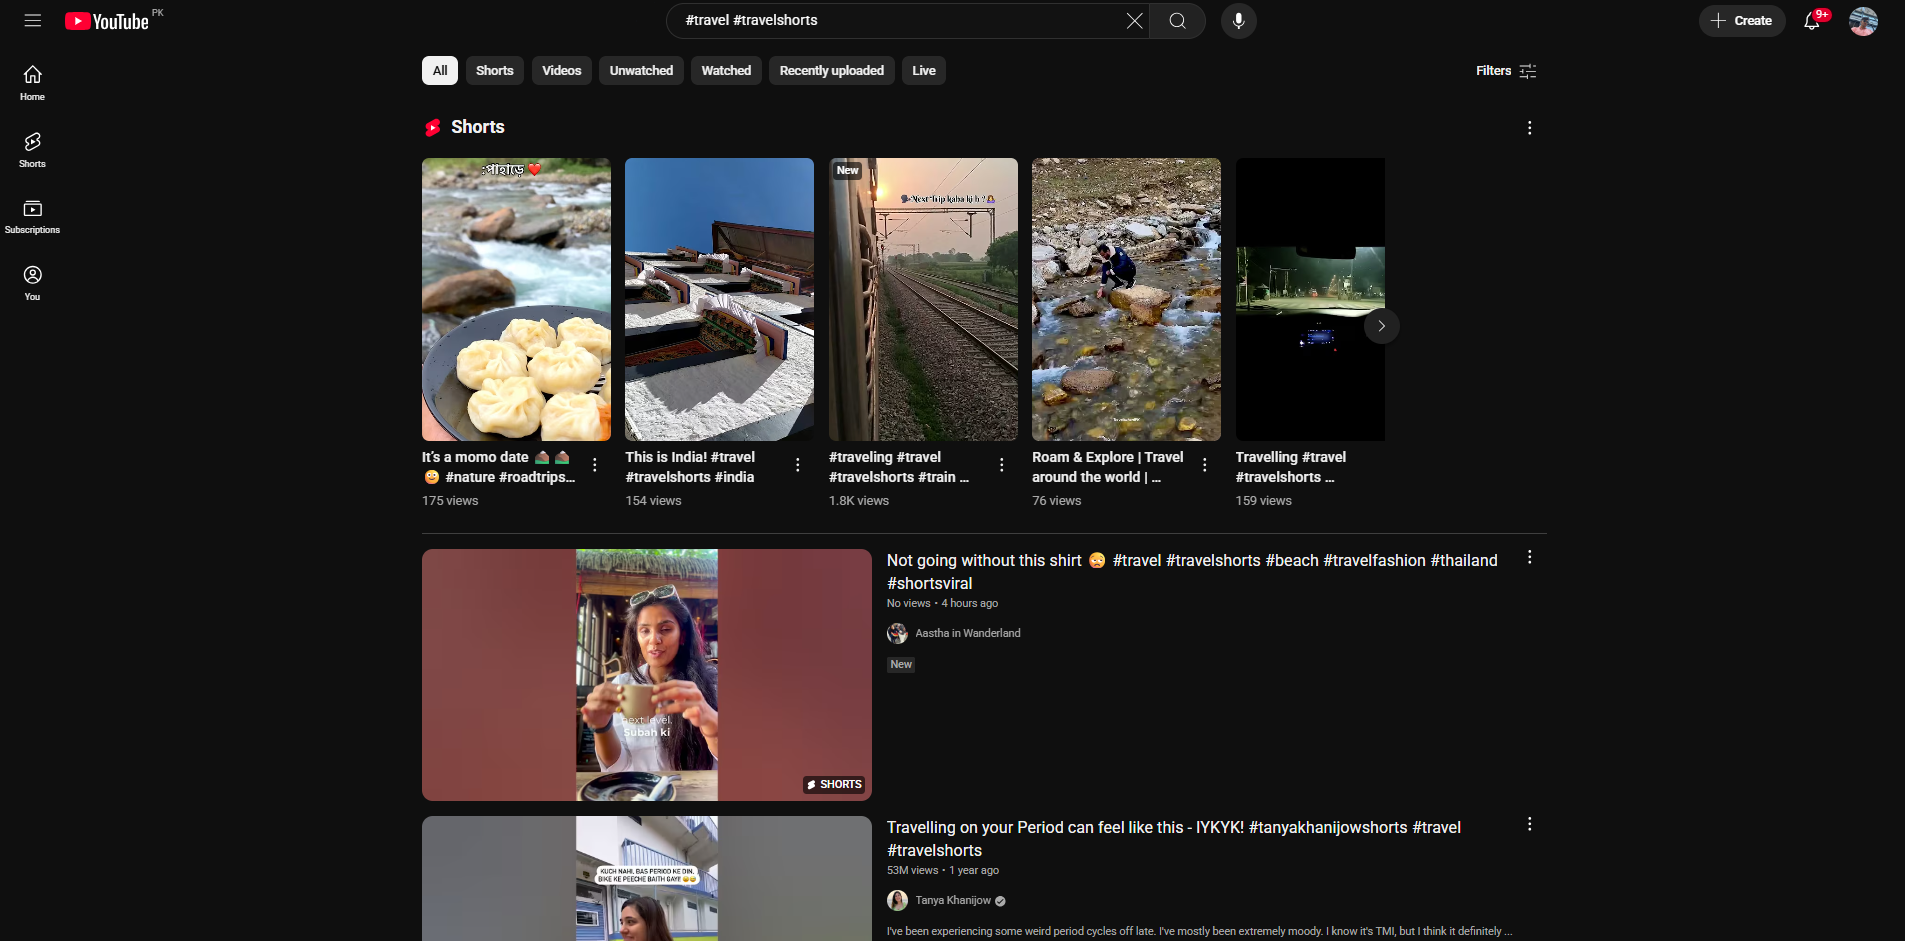The height and width of the screenshot is (941, 1905).
Task: Click the 53M views text
Action: tap(912, 870)
